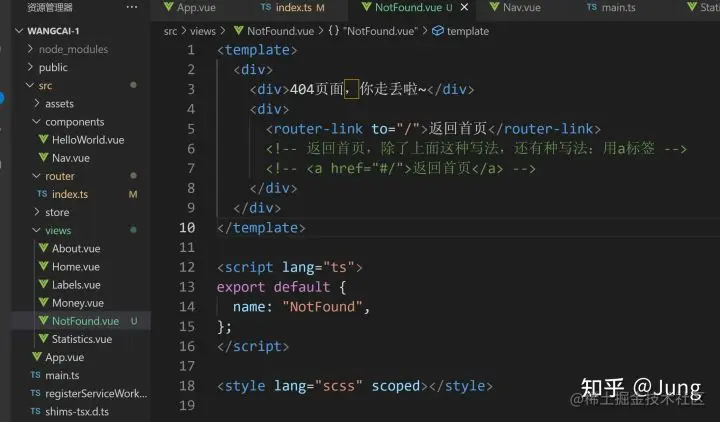Place cursor on "export default {" line

click(281, 287)
